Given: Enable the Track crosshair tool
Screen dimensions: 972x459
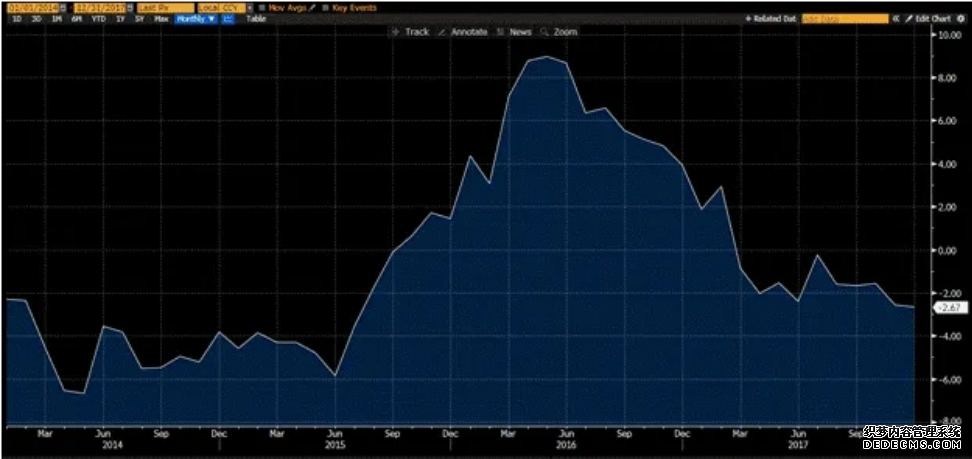Looking at the screenshot, I should pyautogui.click(x=410, y=32).
